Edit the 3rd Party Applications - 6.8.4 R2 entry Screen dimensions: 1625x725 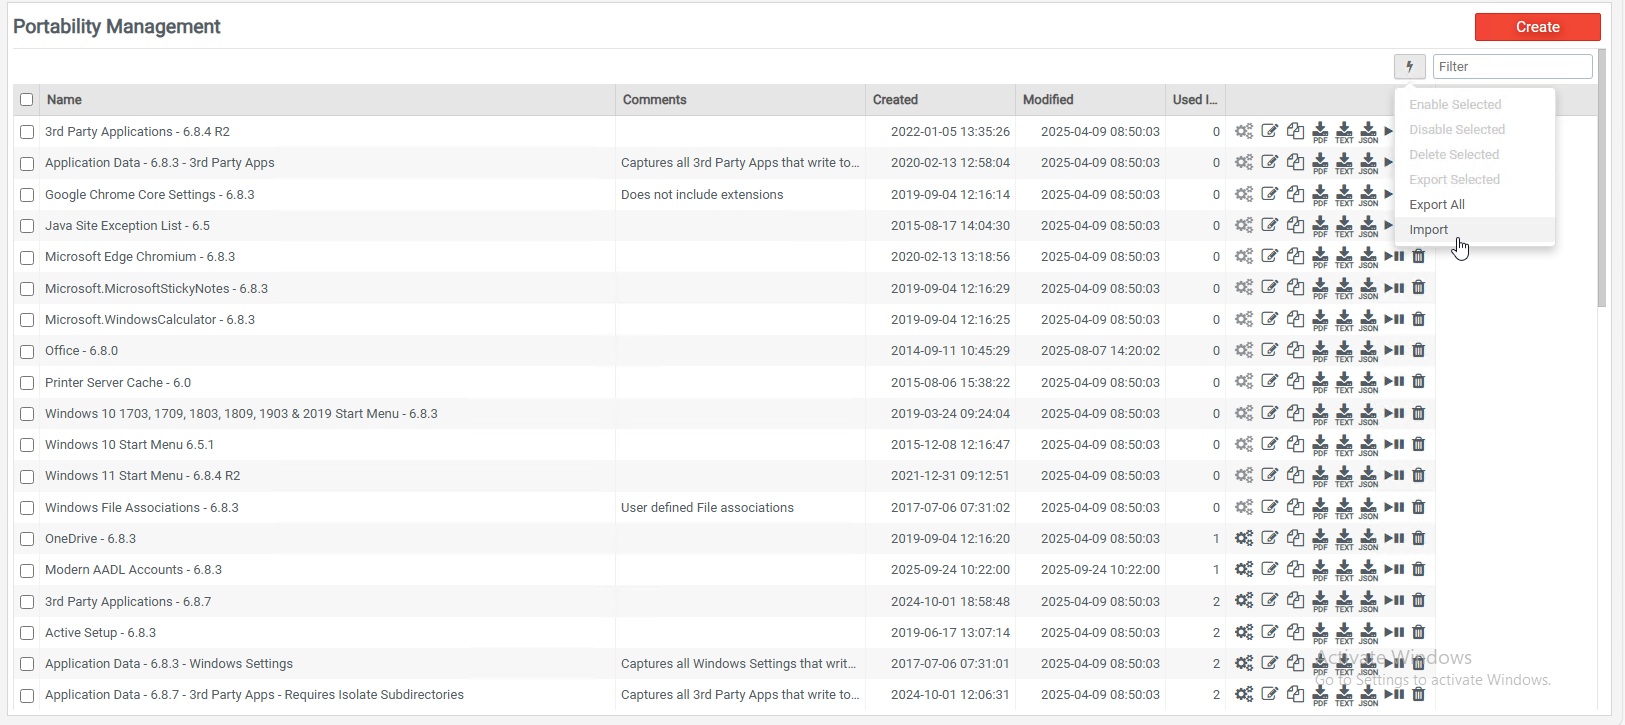point(1270,131)
